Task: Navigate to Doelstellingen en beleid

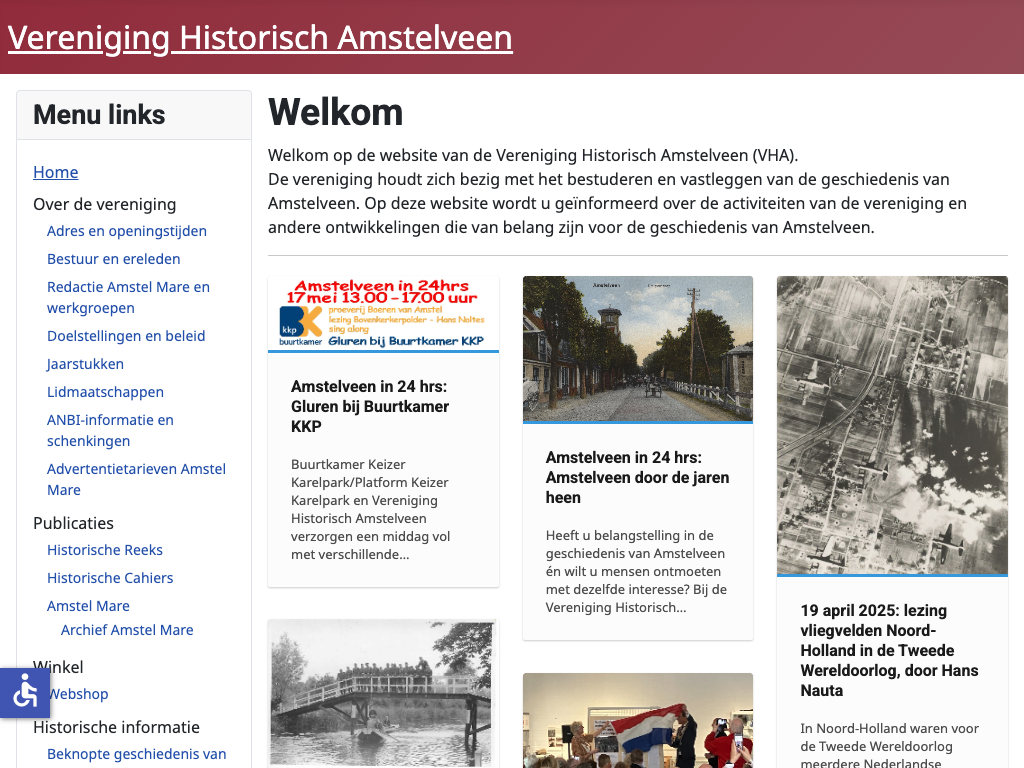Action: click(126, 336)
